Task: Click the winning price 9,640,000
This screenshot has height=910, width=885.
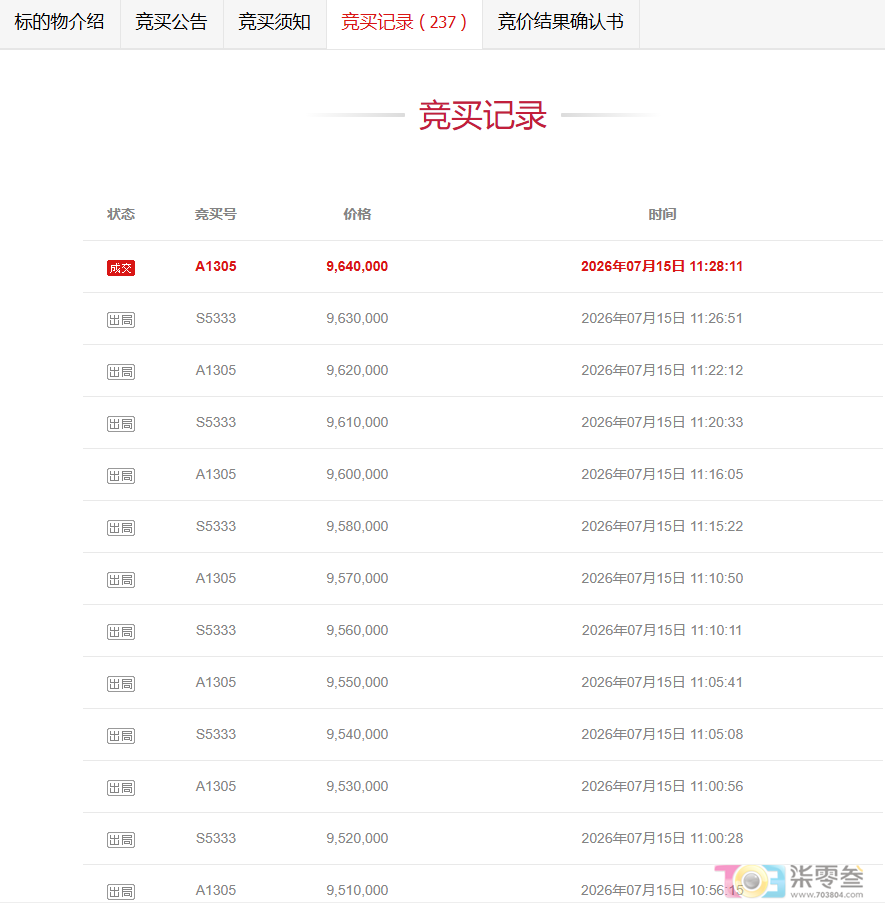Action: (357, 266)
